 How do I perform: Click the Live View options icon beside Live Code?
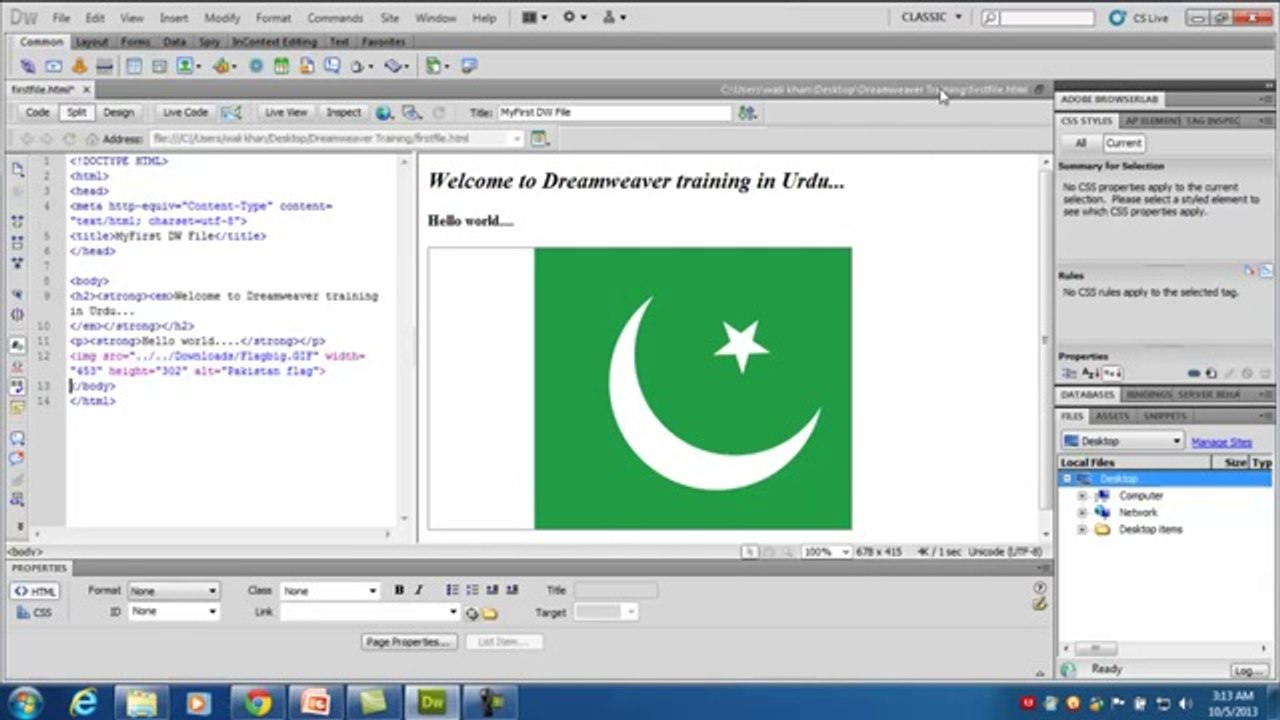coord(231,113)
